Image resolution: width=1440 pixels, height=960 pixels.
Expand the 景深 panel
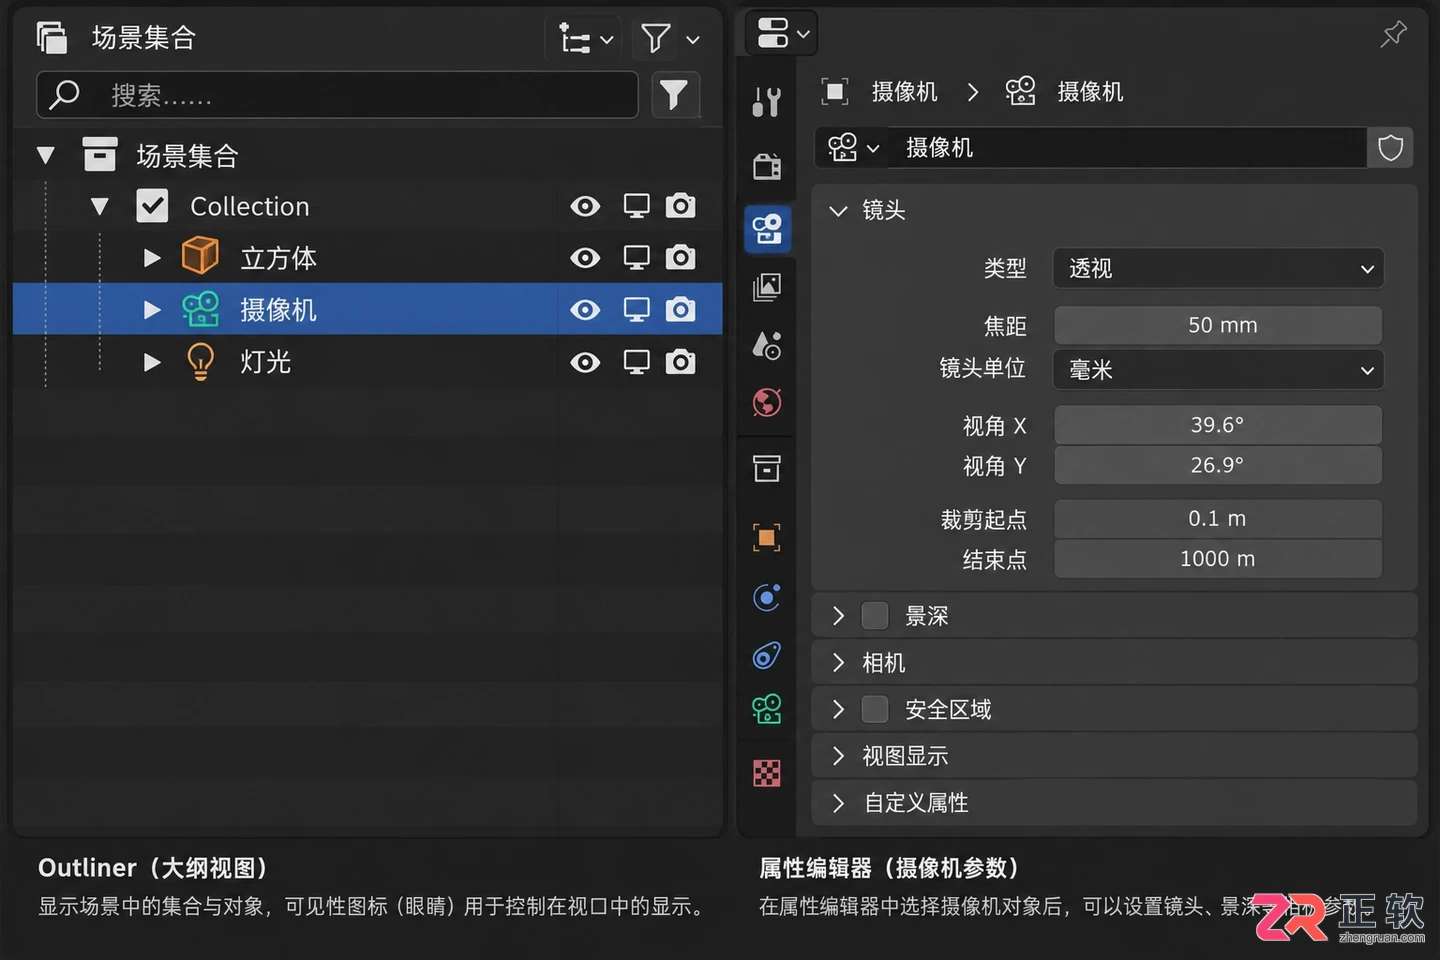(x=839, y=616)
